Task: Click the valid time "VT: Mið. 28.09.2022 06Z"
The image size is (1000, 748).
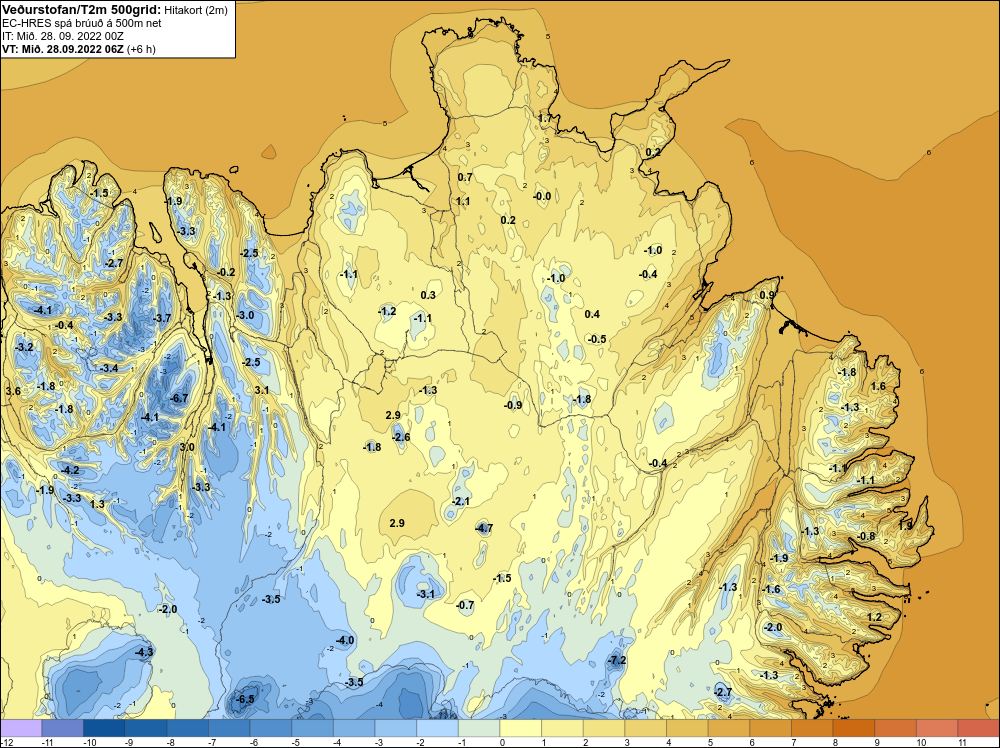Action: coord(63,49)
